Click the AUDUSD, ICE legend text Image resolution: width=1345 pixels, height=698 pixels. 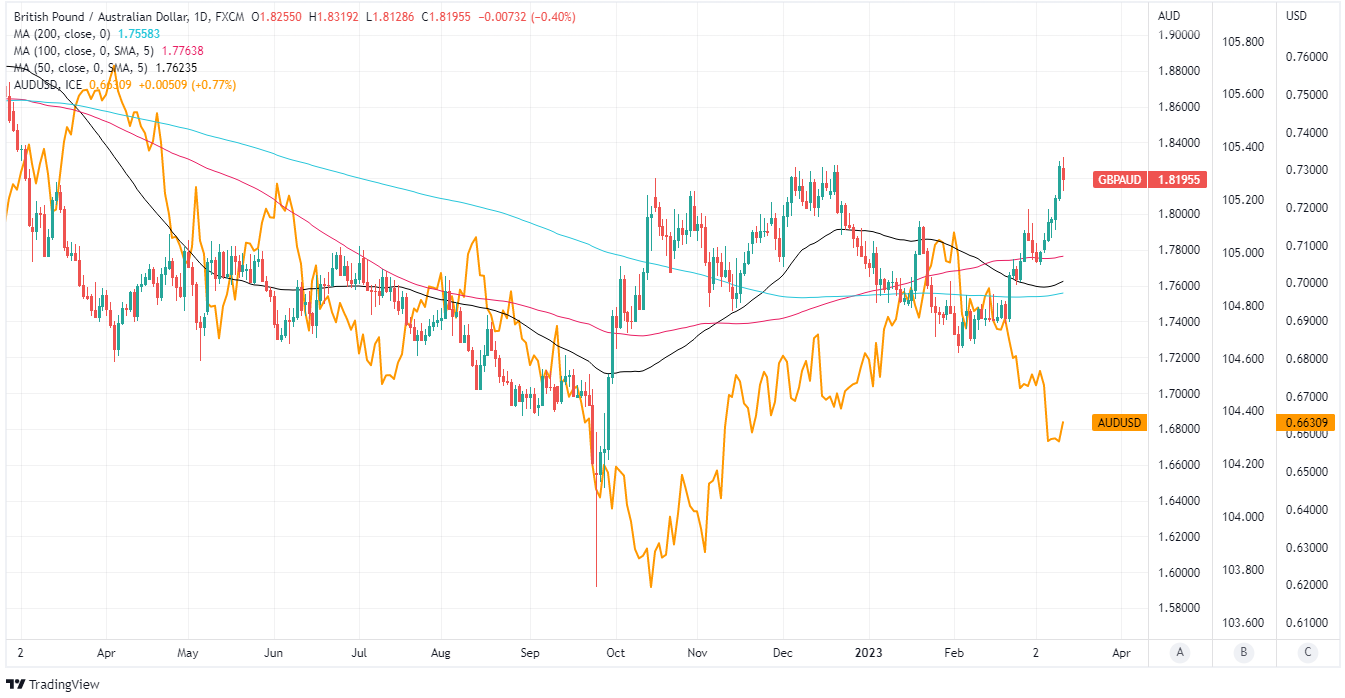pyautogui.click(x=48, y=85)
